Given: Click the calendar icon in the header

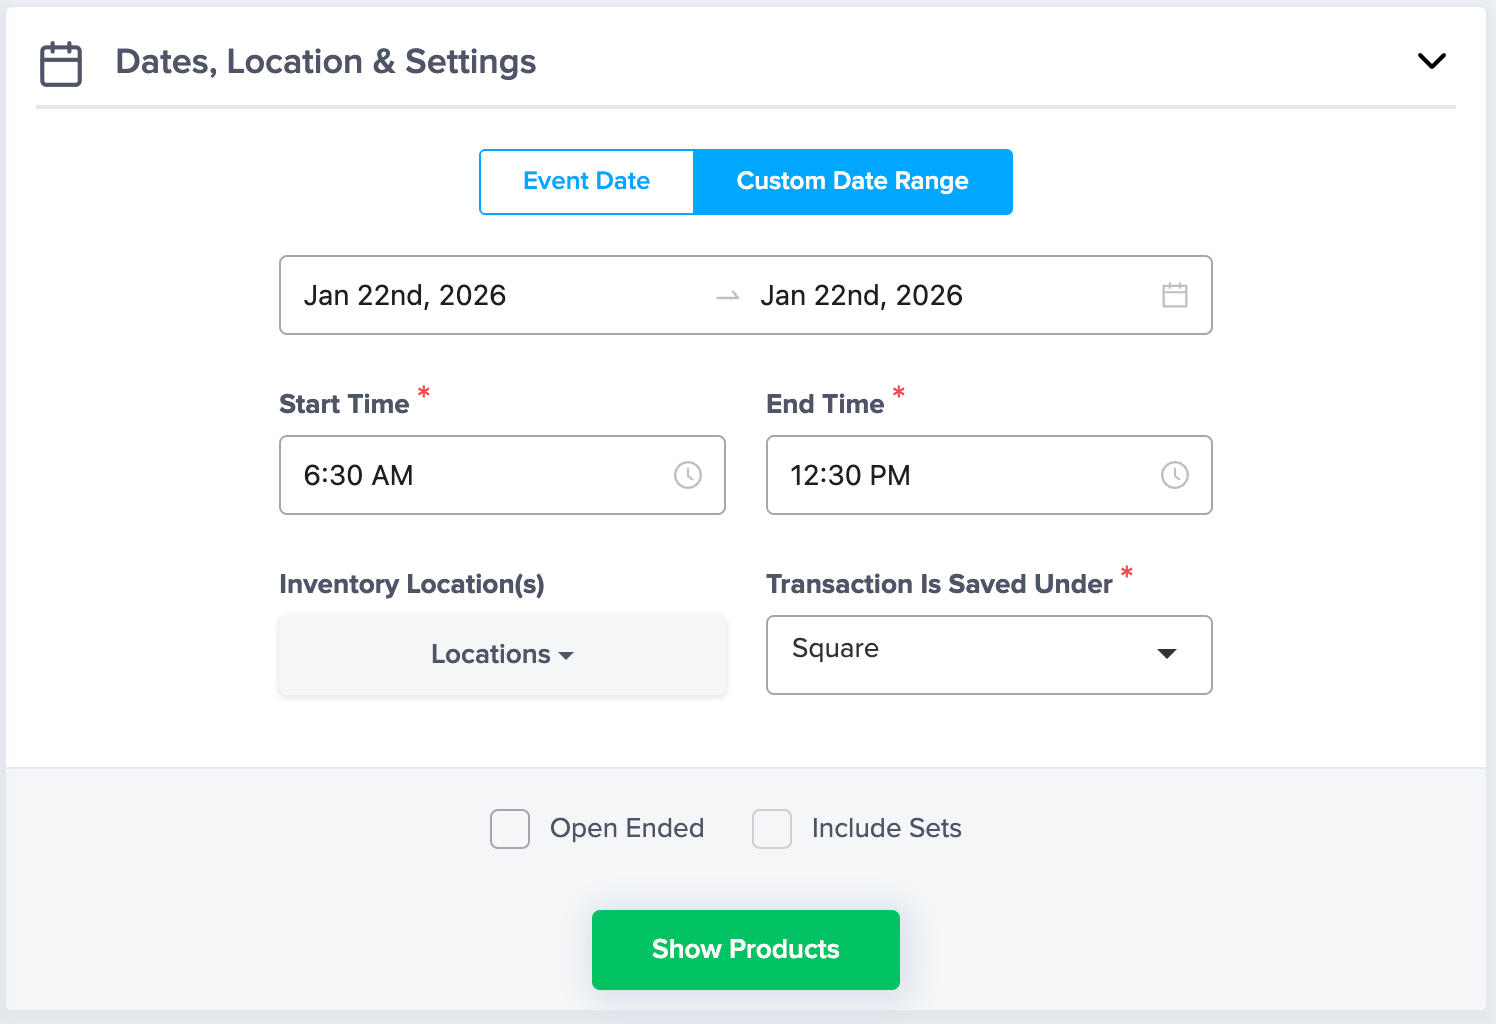Looking at the screenshot, I should tap(60, 64).
